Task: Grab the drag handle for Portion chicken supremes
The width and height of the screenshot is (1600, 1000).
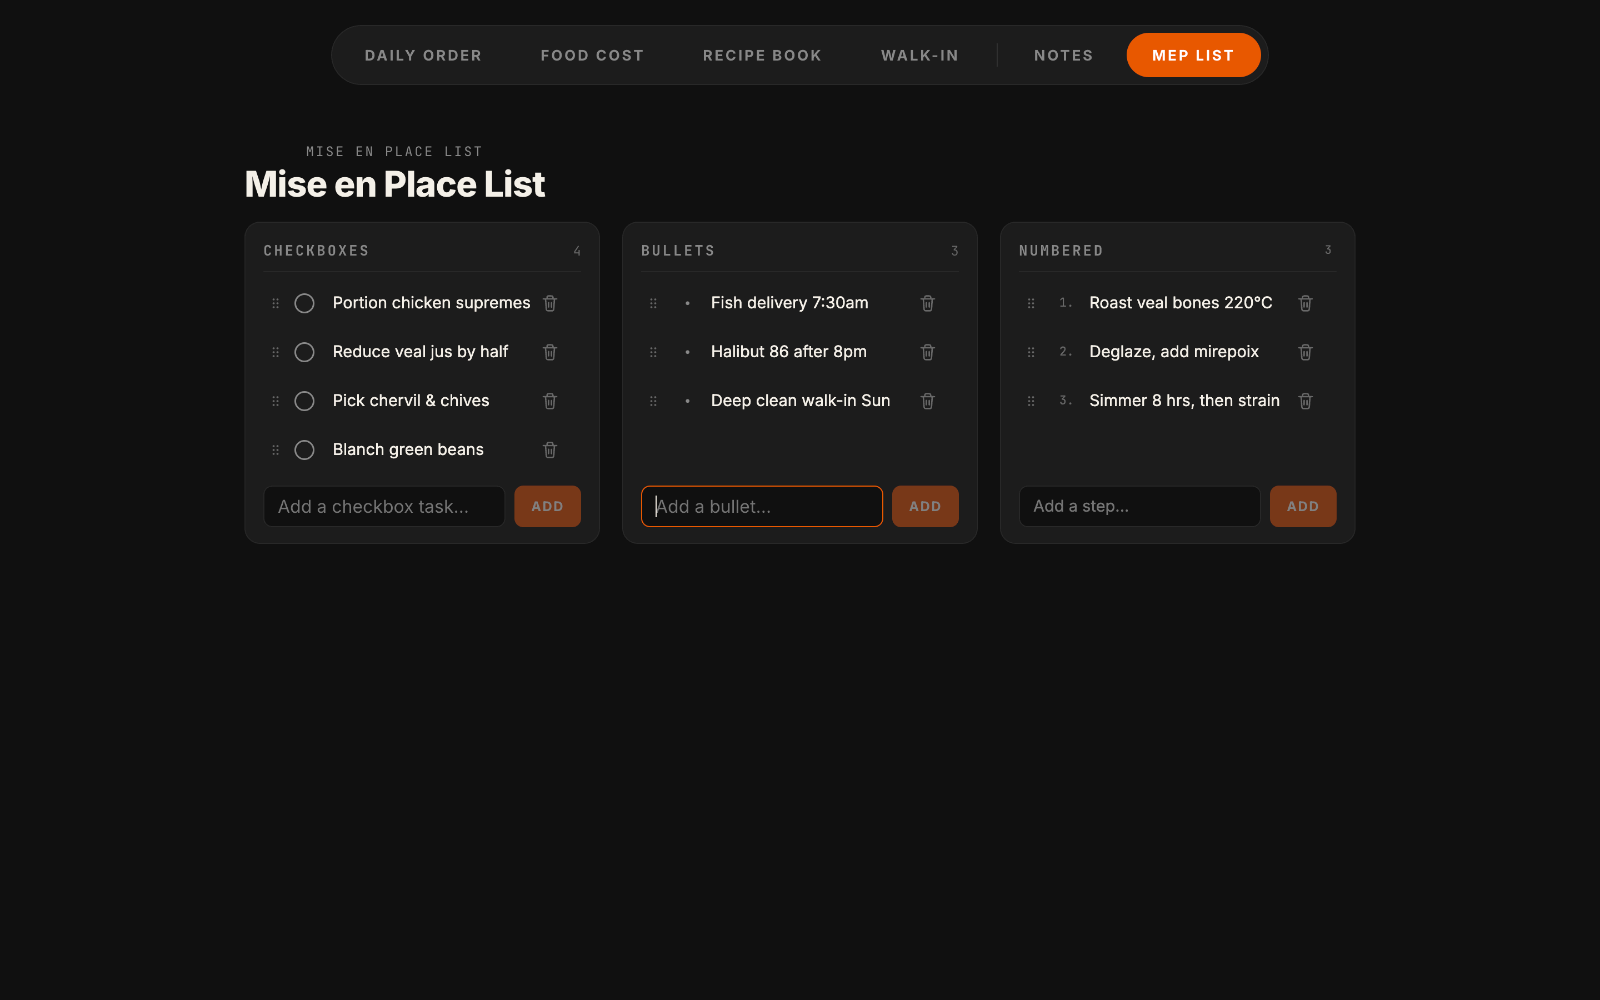Action: tap(276, 303)
